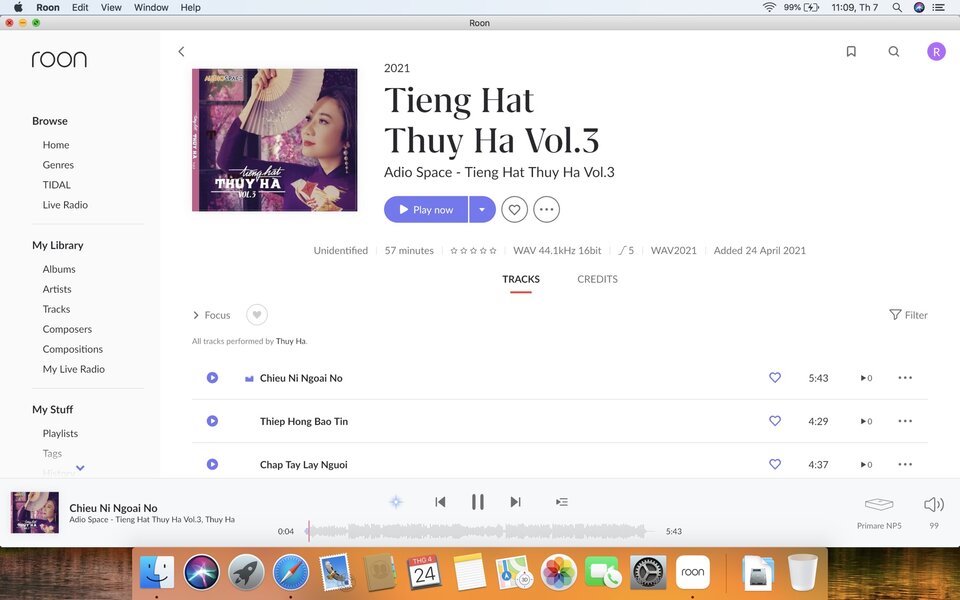Open Composers in My Library
This screenshot has height=600, width=960.
(67, 329)
